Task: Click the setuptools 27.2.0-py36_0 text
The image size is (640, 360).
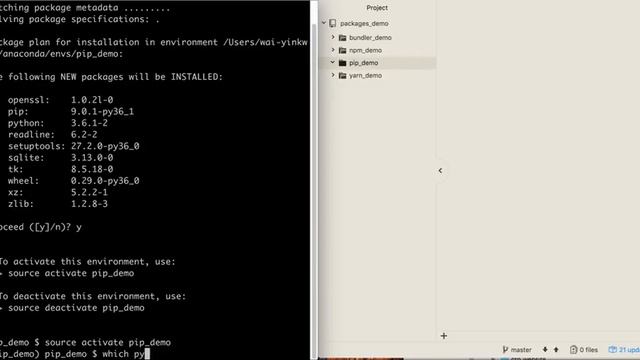Action: [105, 146]
